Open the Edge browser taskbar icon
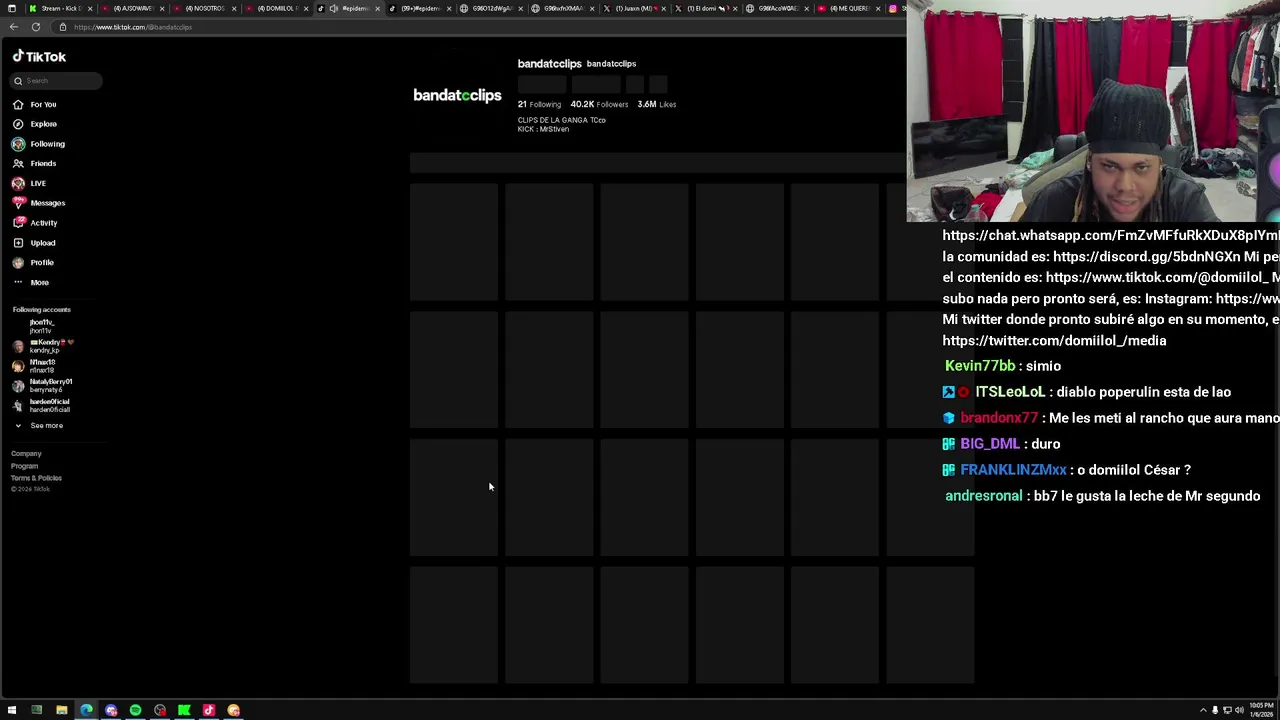 coord(86,710)
